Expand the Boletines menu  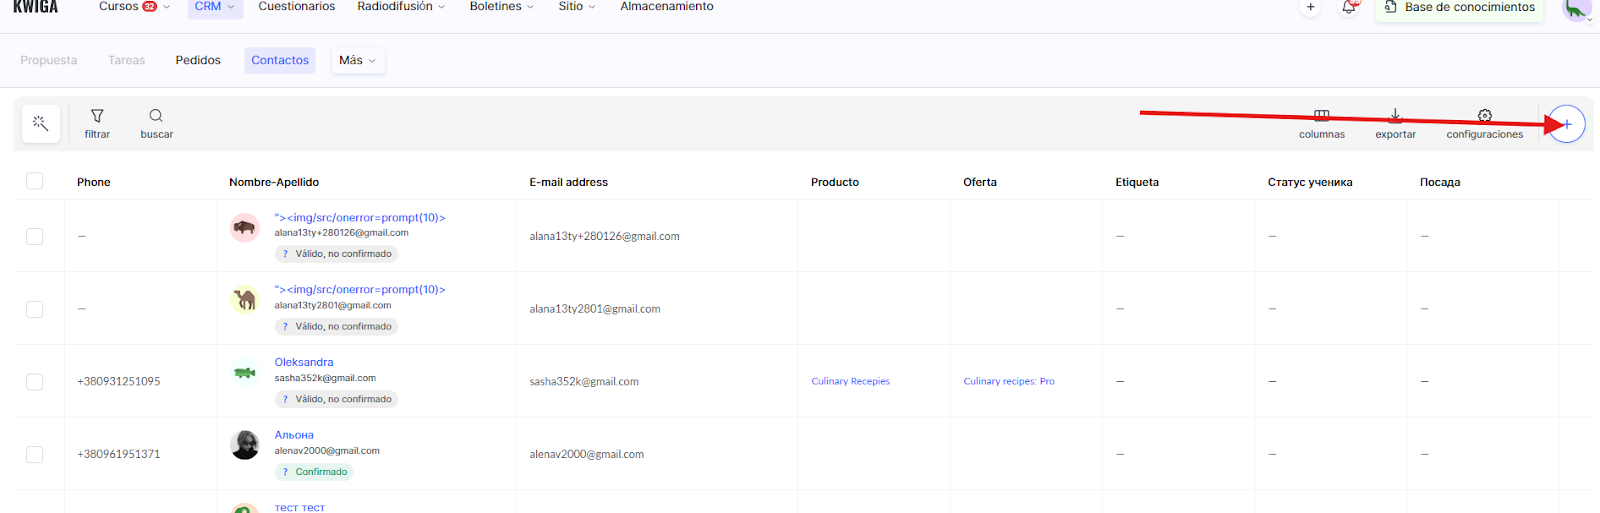coord(501,7)
